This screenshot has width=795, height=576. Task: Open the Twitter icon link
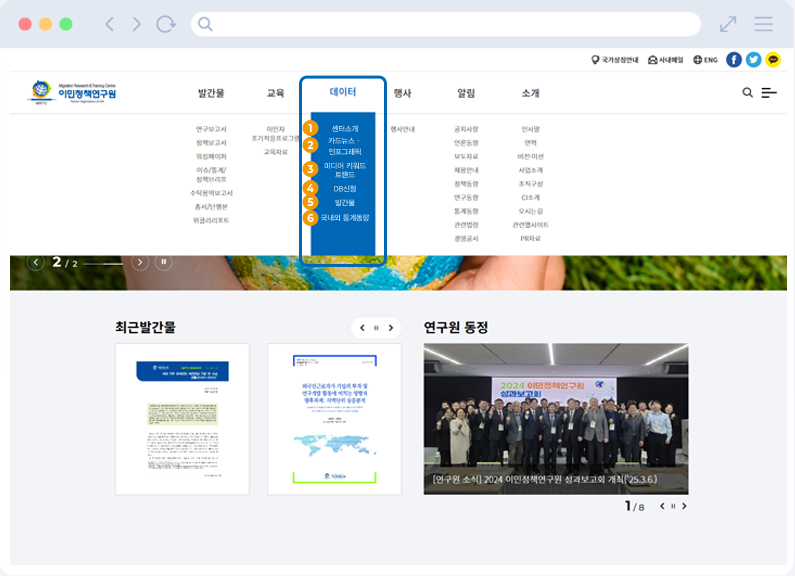(753, 60)
